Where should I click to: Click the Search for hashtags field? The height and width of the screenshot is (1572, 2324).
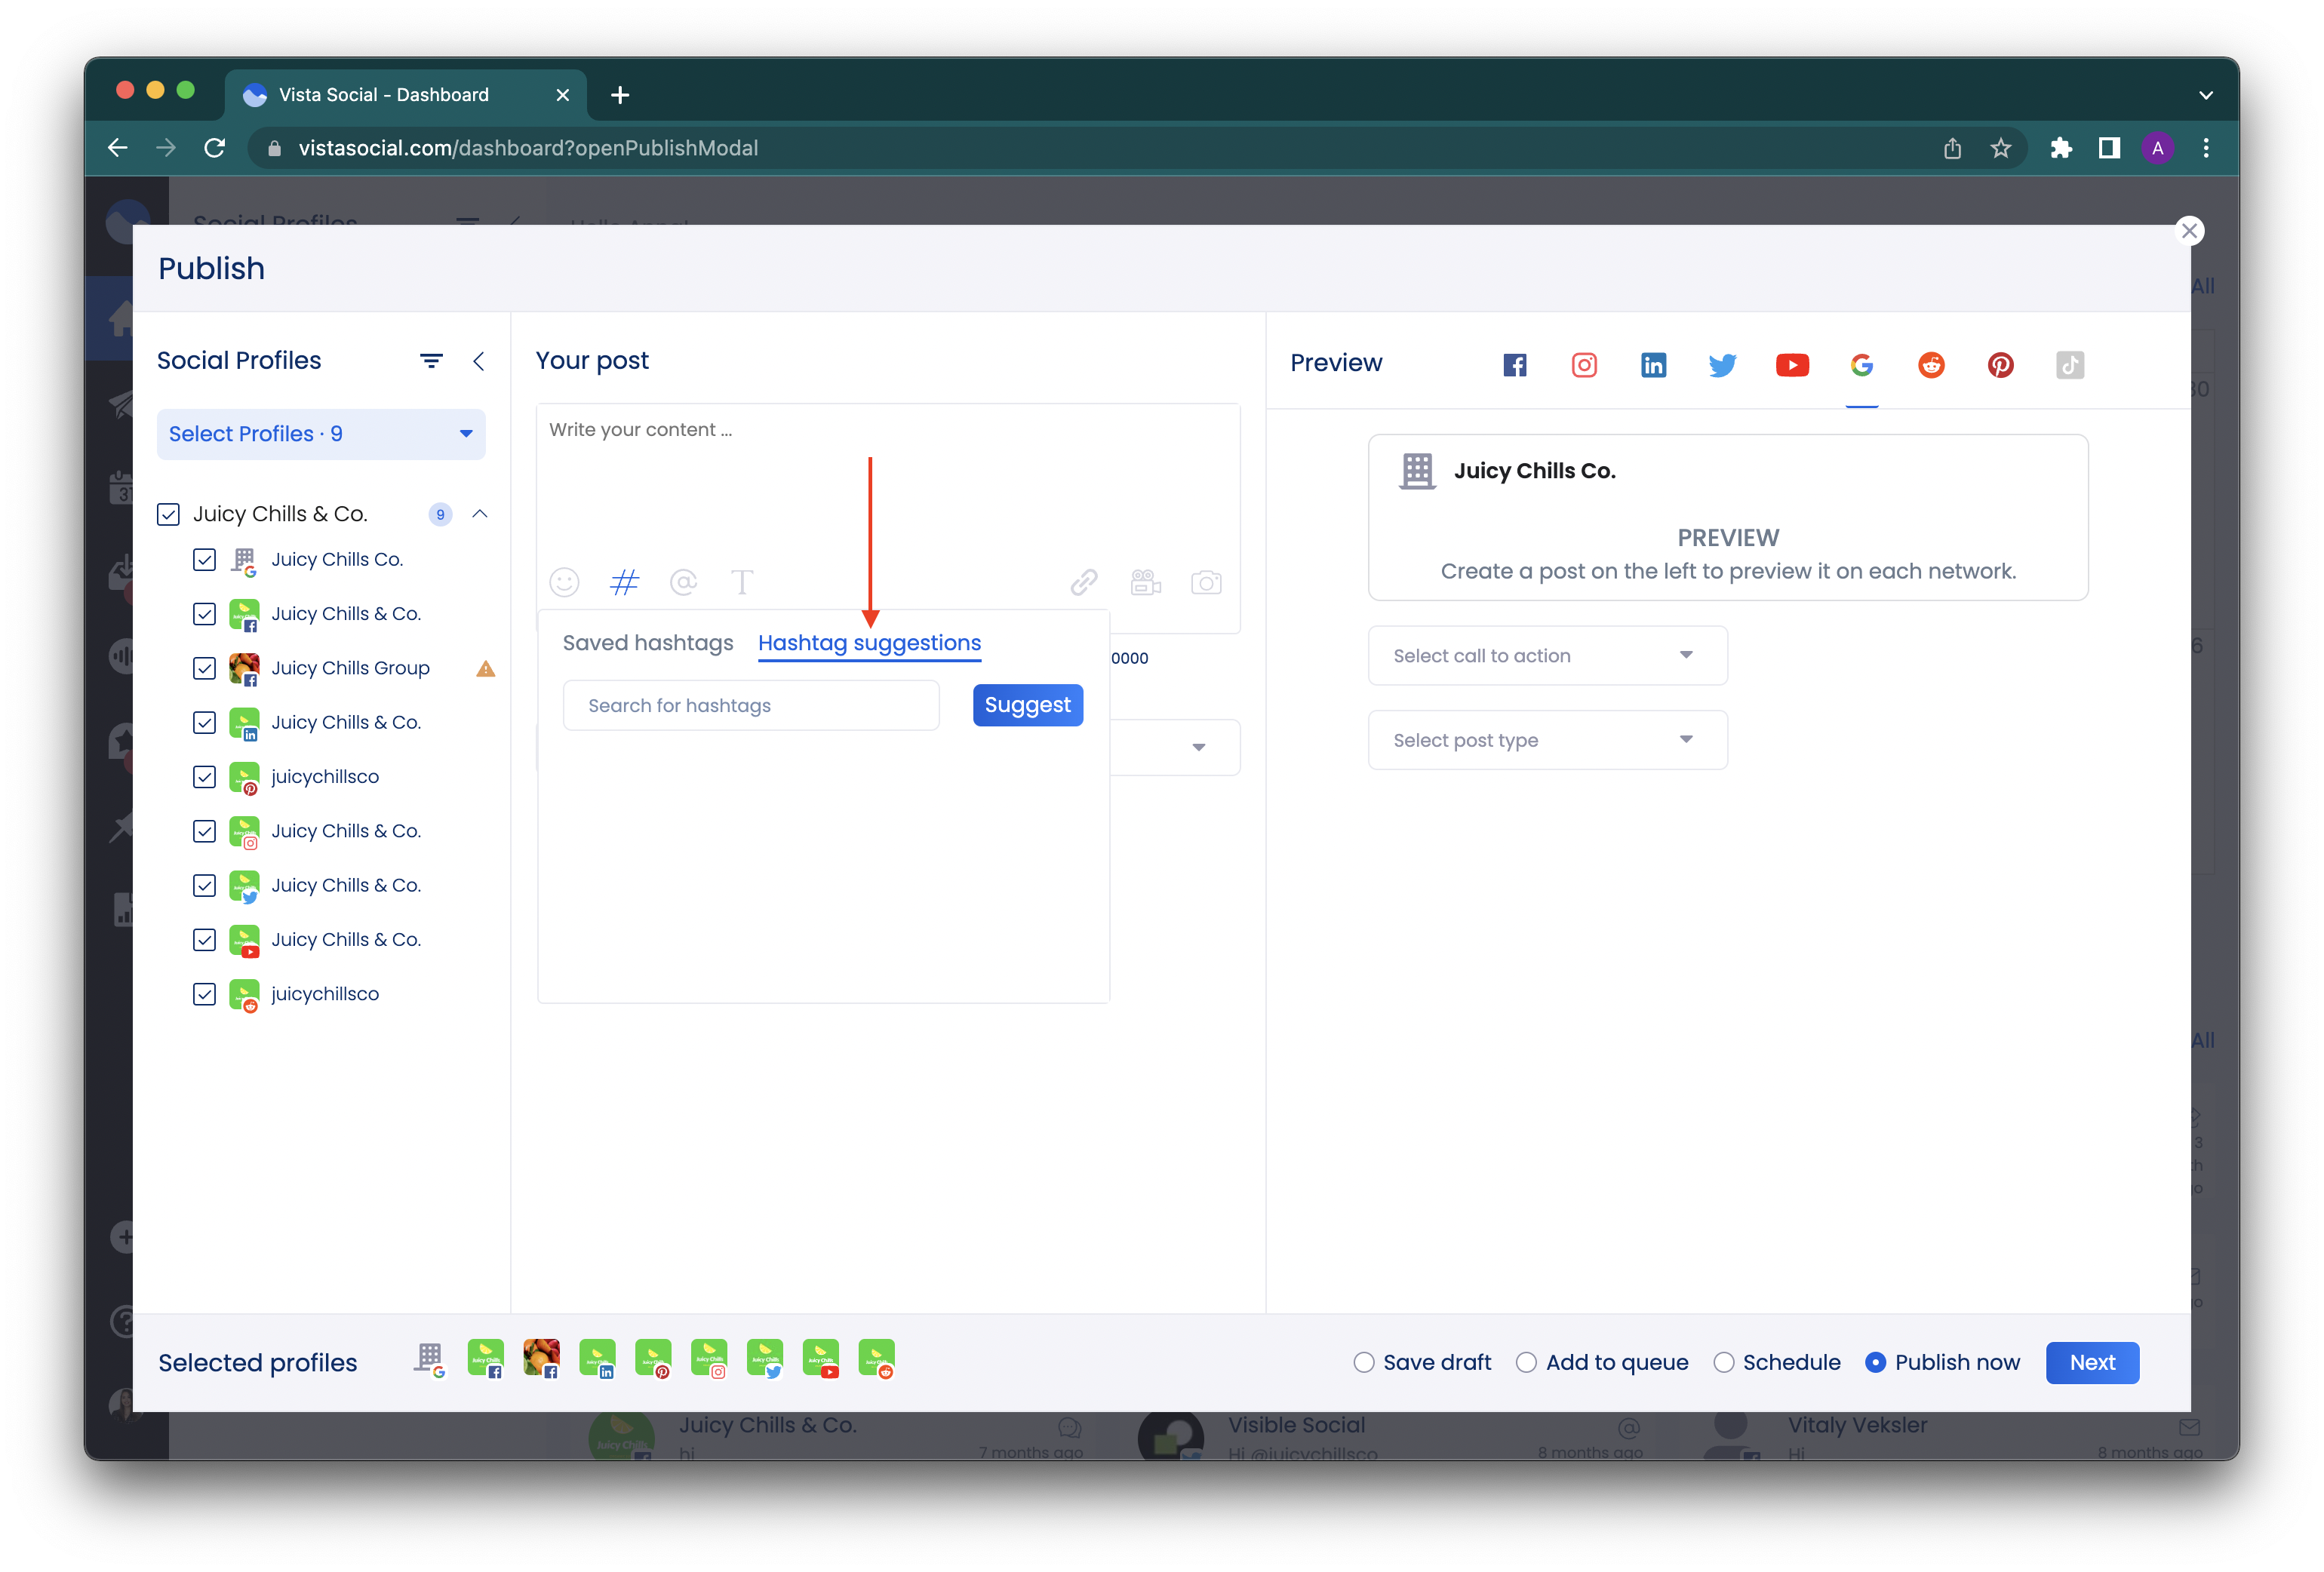click(x=751, y=705)
